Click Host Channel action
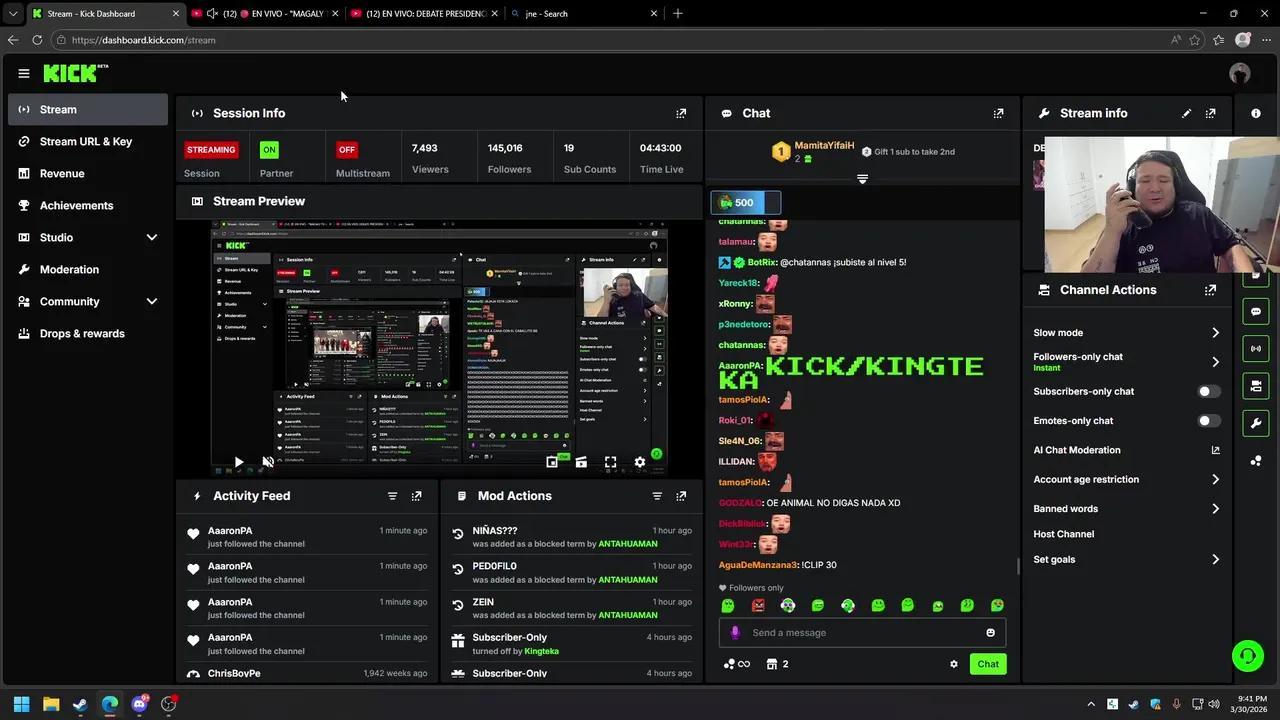The image size is (1280, 720). coord(1064,534)
